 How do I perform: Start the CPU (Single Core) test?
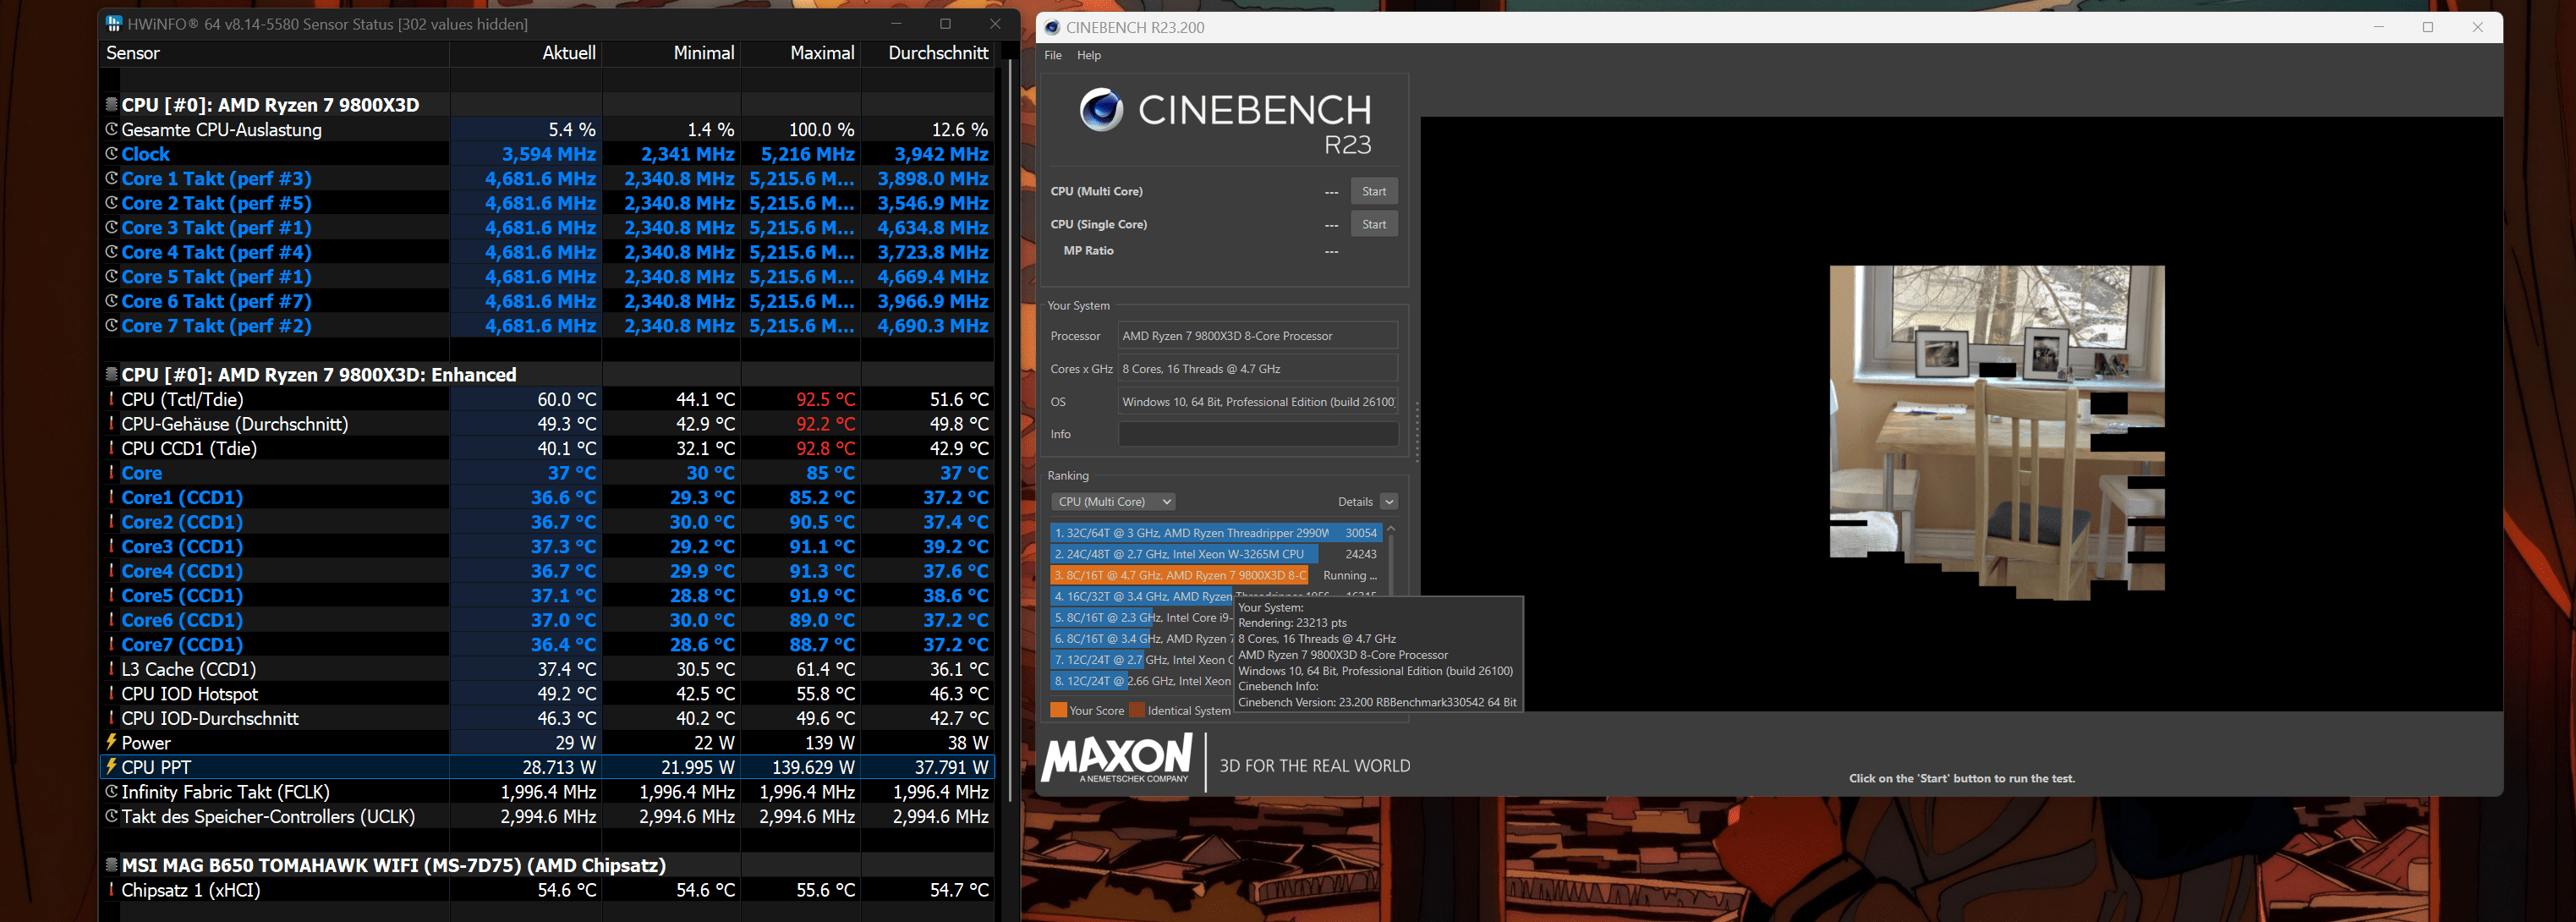tap(1373, 224)
